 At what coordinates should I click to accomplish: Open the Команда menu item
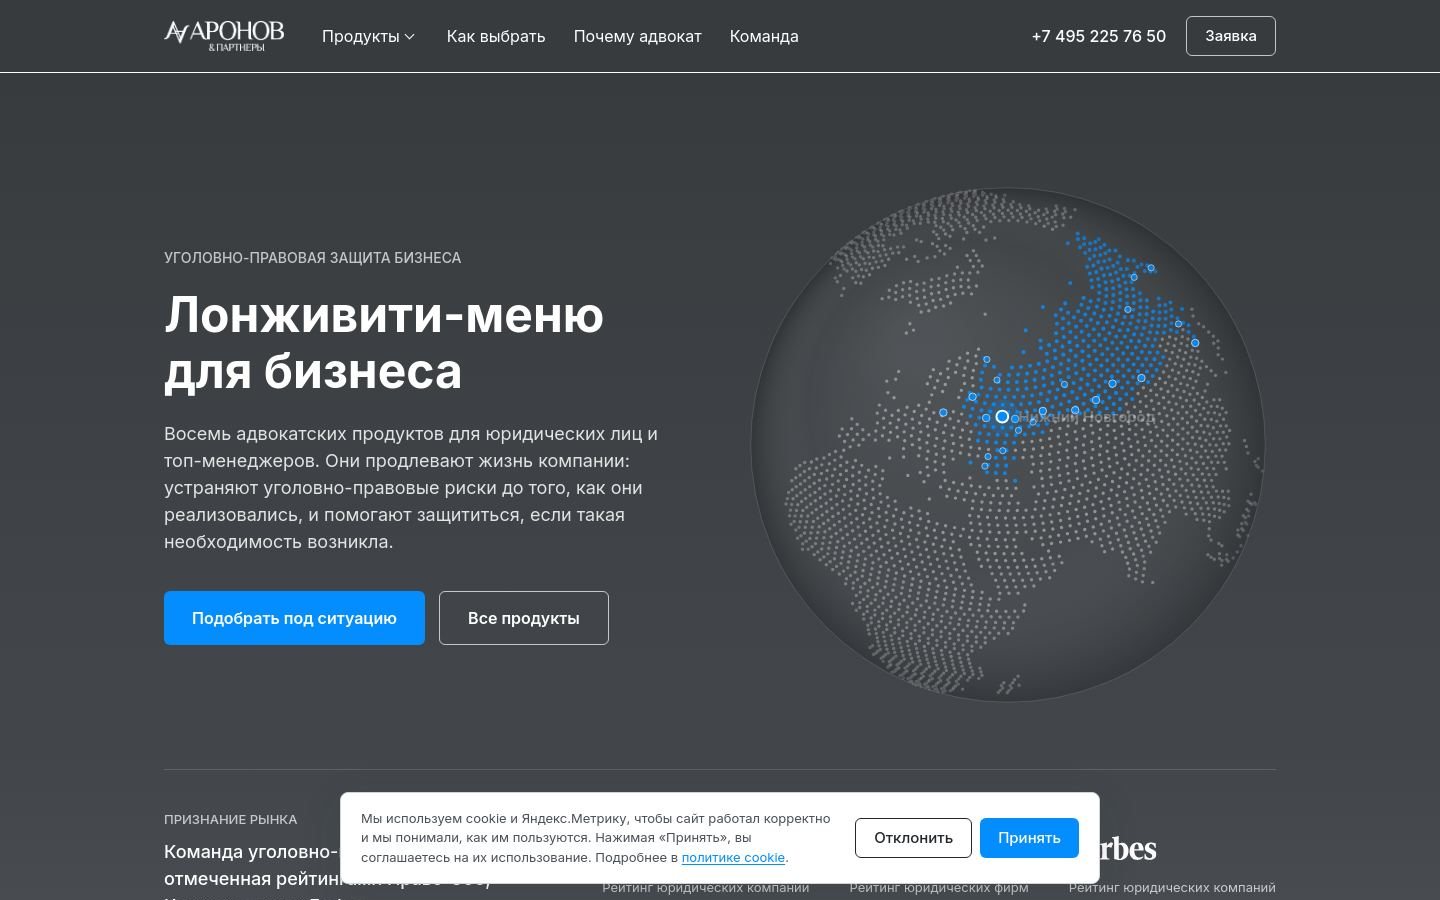tap(764, 36)
